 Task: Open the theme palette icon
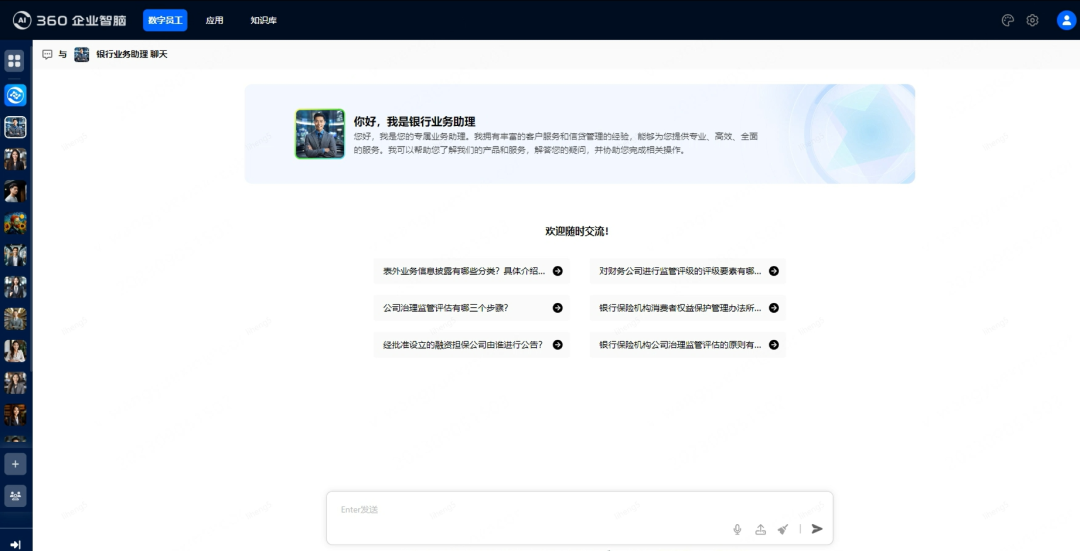pos(1007,20)
